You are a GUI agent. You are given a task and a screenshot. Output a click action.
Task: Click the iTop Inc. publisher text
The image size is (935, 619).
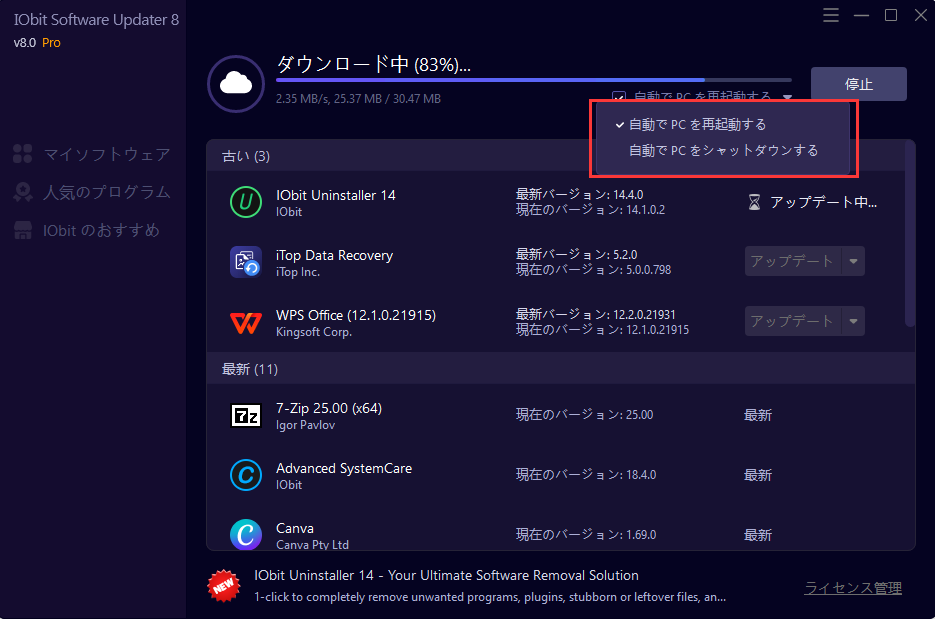(298, 272)
